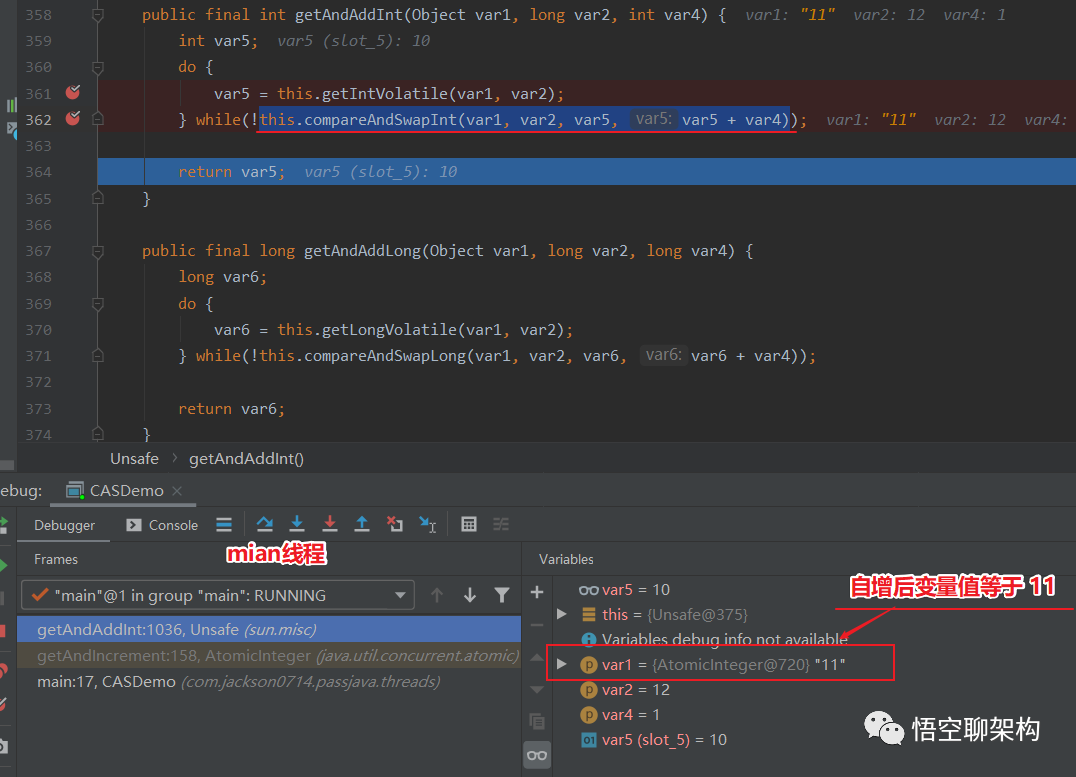This screenshot has width=1076, height=777.
Task: Click the fold marker at line 371
Action: point(97,356)
